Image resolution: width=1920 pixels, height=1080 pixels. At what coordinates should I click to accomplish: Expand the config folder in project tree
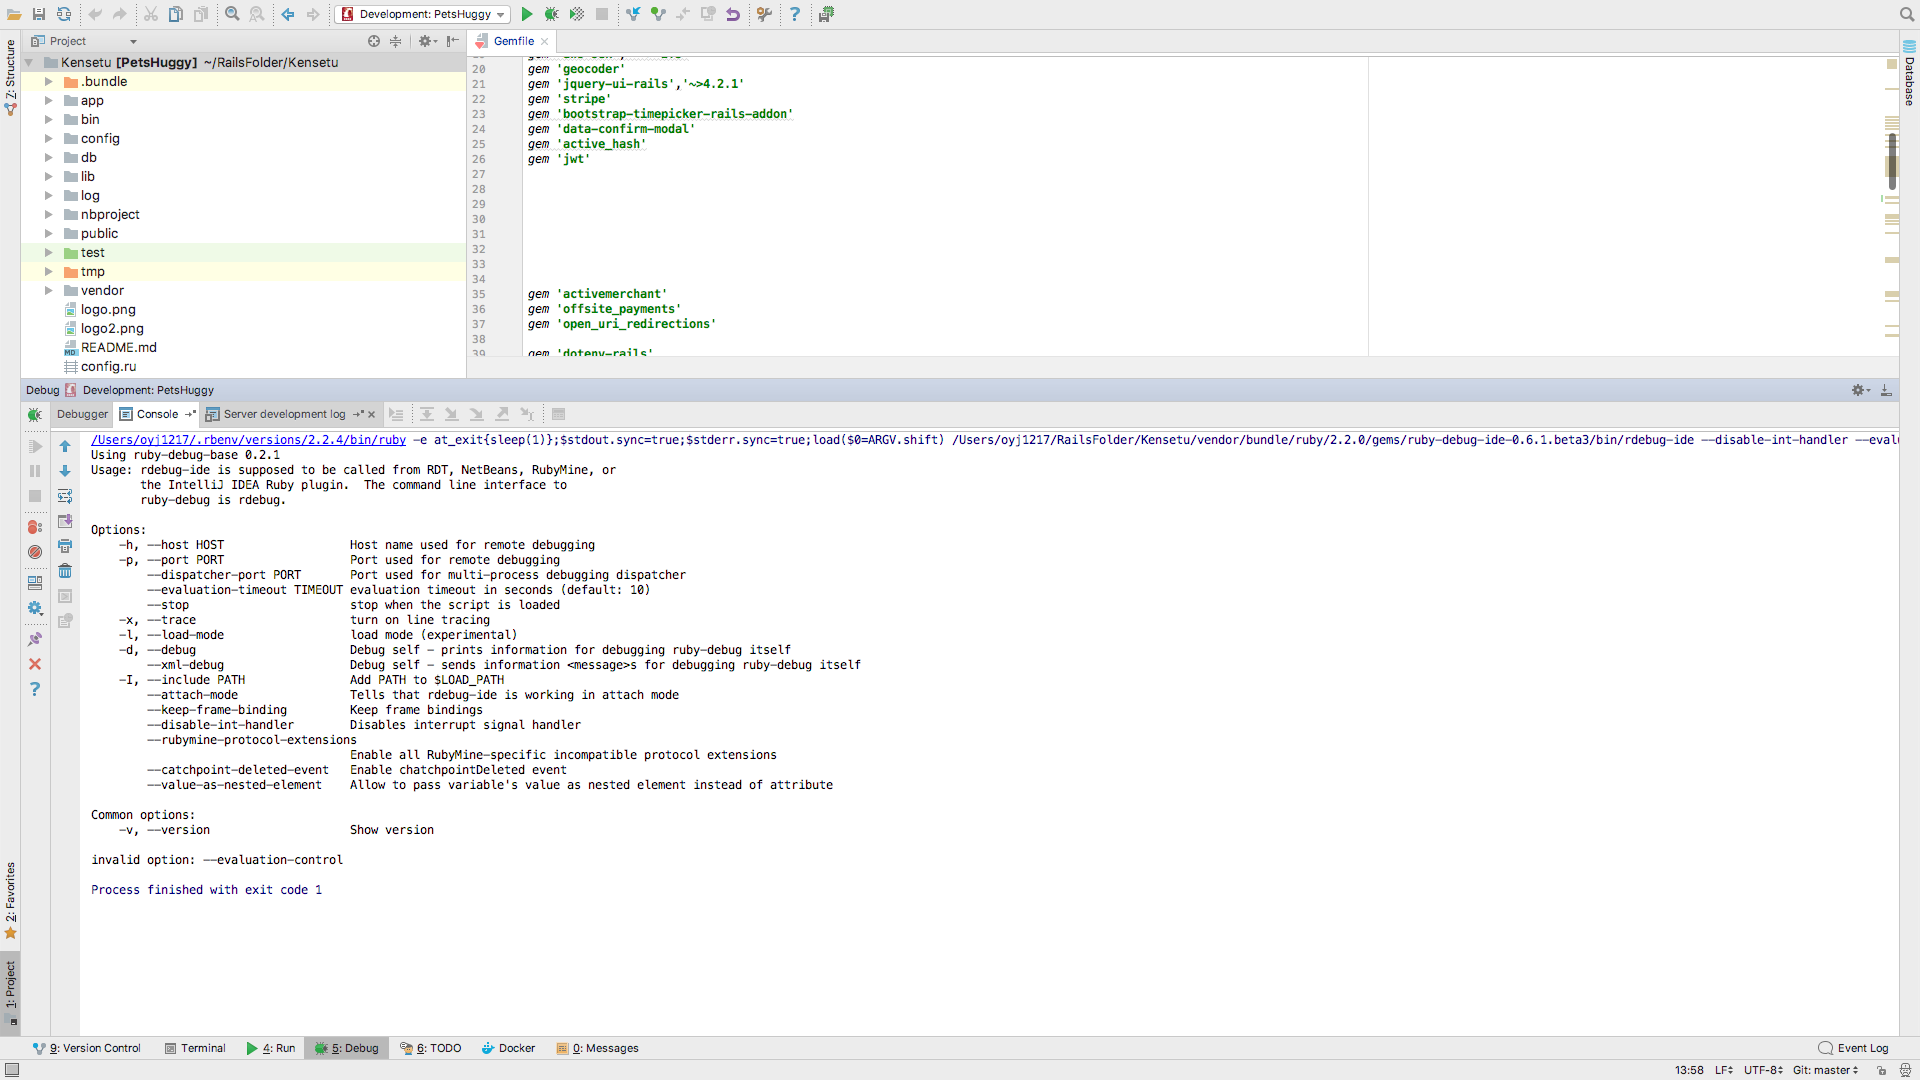(x=48, y=139)
